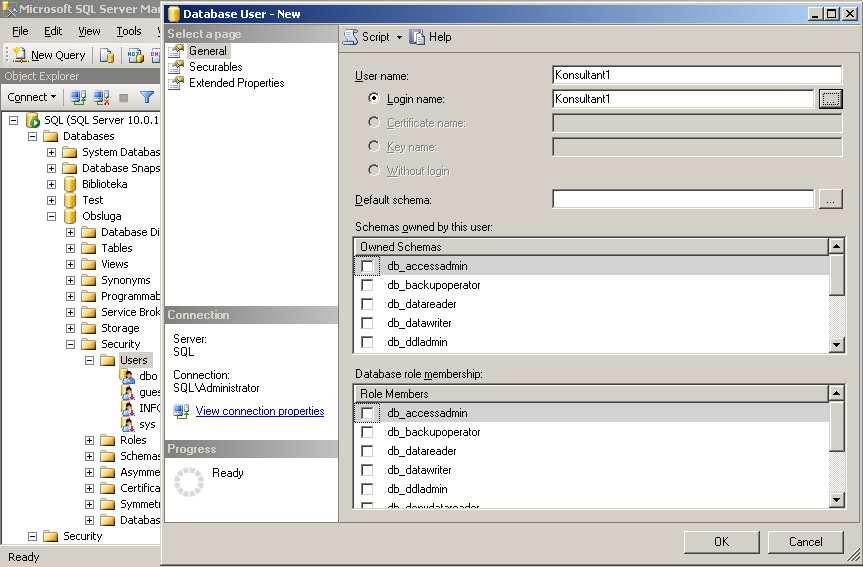Collapse the Databases node
The image size is (863, 567).
[x=32, y=136]
